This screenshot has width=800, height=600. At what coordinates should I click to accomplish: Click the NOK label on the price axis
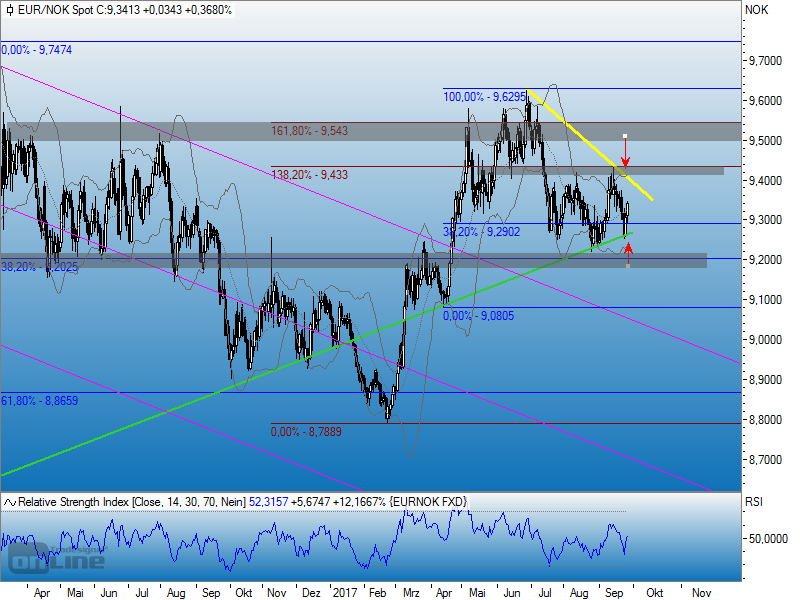point(755,10)
